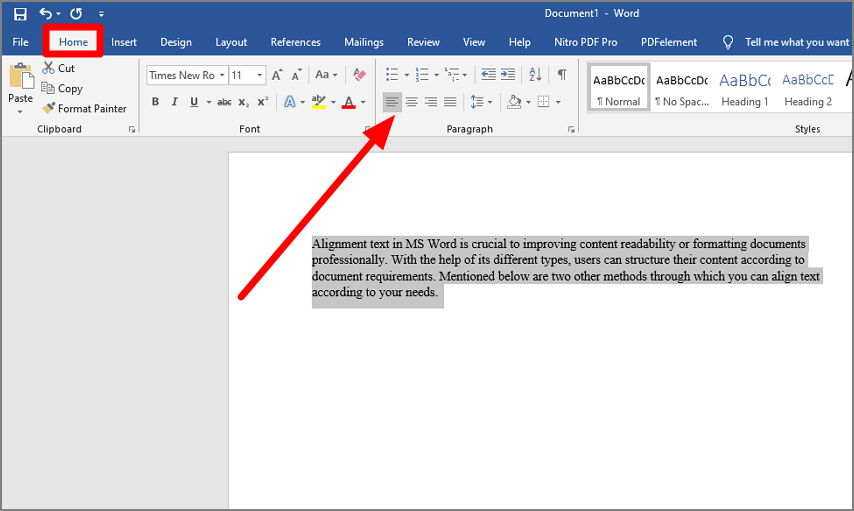Viewport: 854px width, 511px height.
Task: Decrease paragraph indent
Action: 489,75
